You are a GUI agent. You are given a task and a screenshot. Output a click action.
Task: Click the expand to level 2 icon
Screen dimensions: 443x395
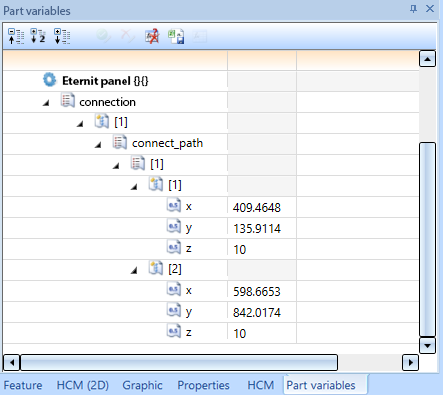pyautogui.click(x=38, y=36)
